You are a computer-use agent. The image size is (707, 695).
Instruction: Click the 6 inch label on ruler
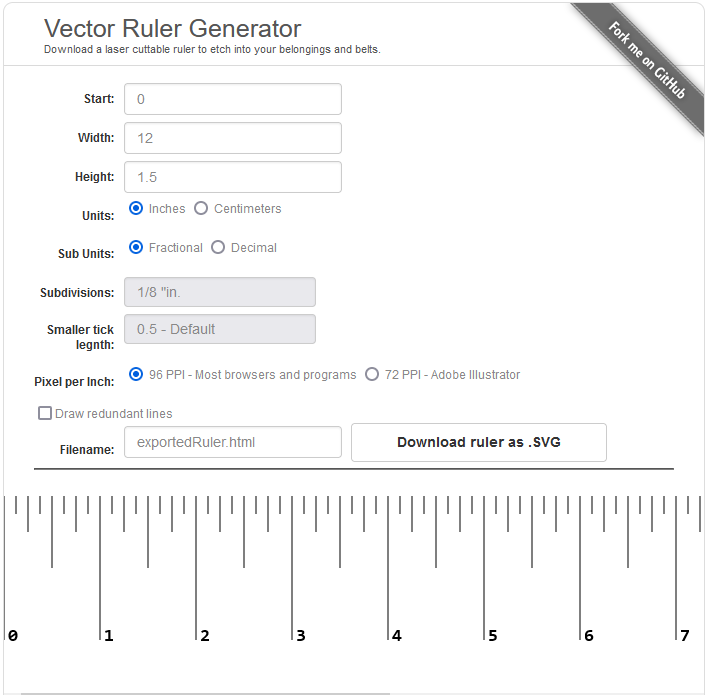[x=588, y=635]
